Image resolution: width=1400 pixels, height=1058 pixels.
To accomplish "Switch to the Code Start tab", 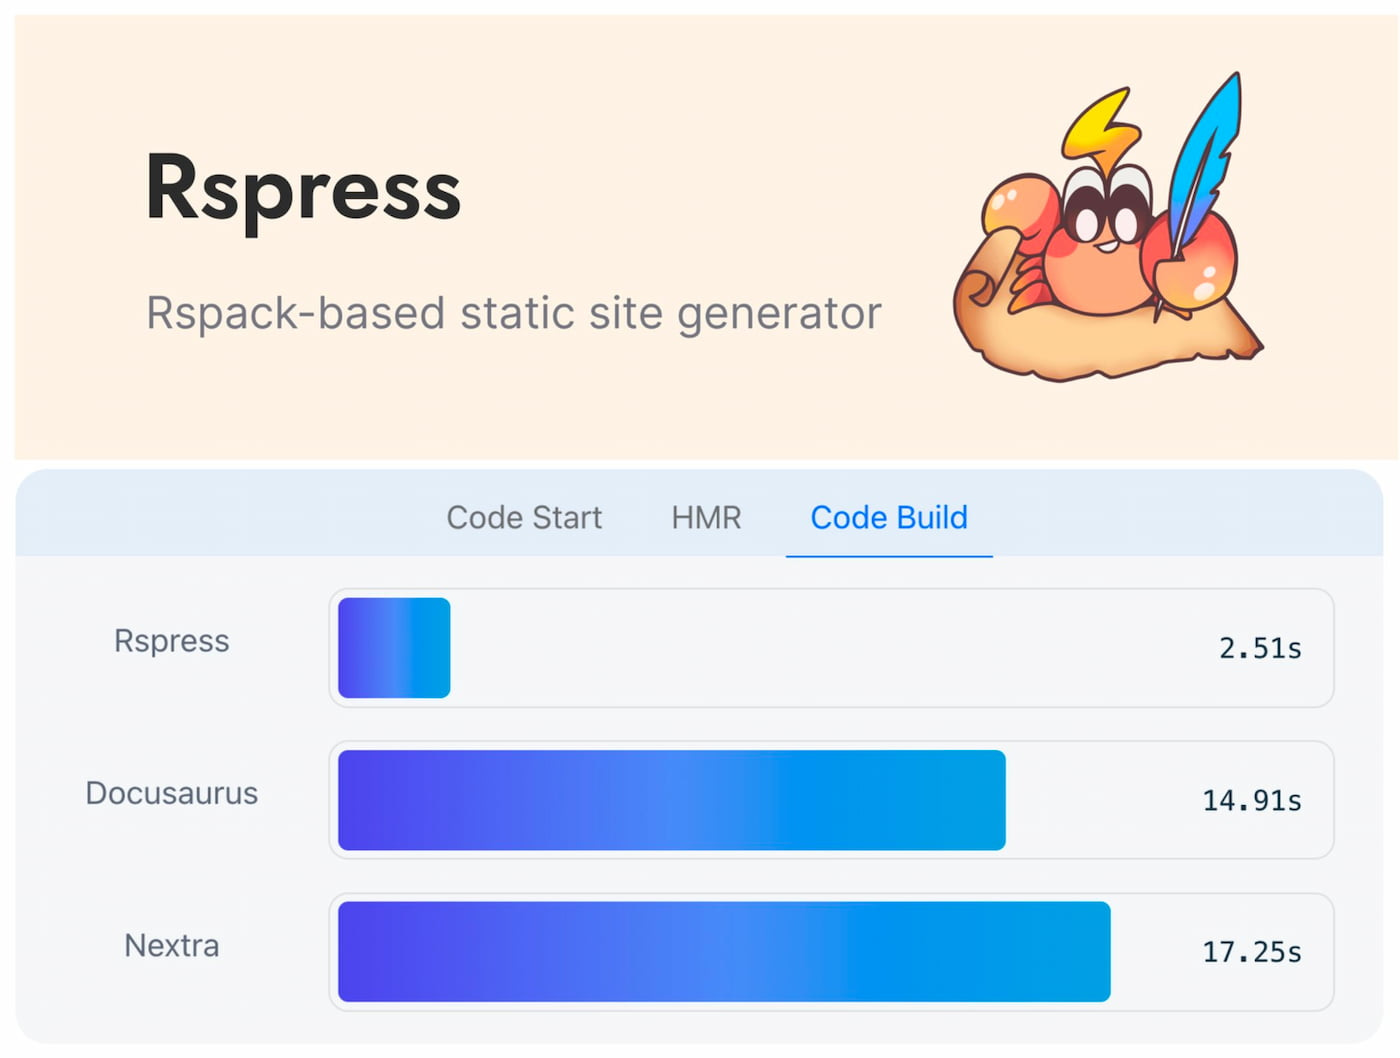I will [x=523, y=517].
